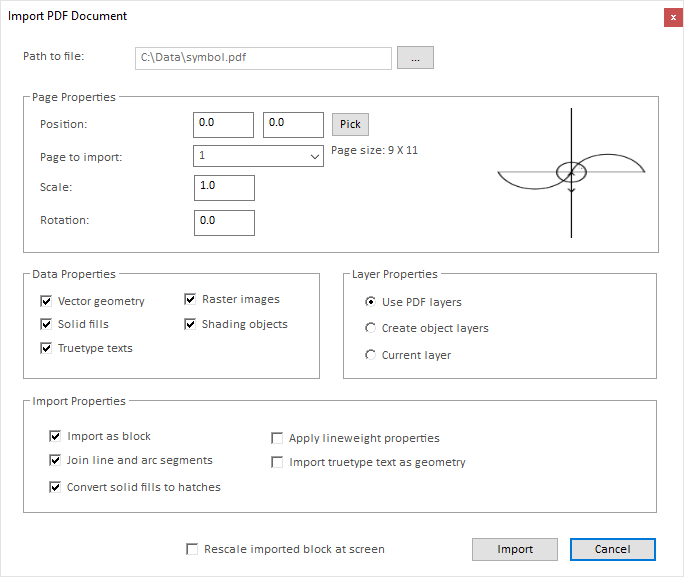Close the Import PDF Document dialog
The width and height of the screenshot is (684, 577).
[673, 17]
